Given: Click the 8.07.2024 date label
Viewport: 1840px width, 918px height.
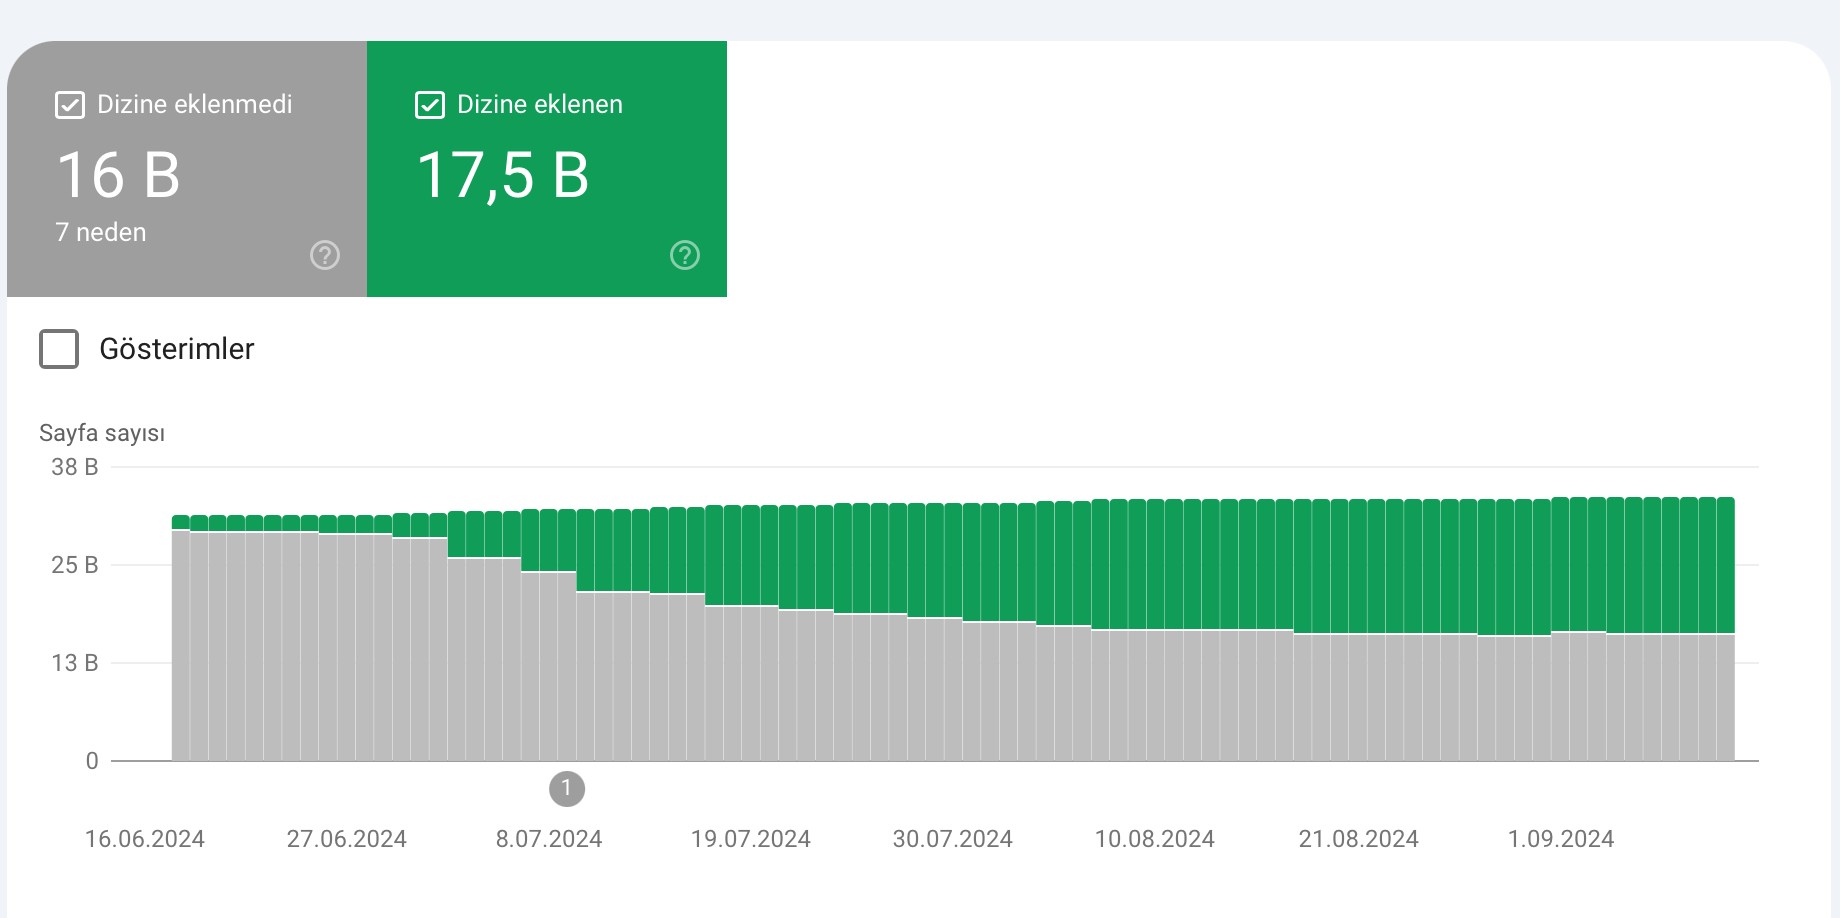Looking at the screenshot, I should (549, 839).
